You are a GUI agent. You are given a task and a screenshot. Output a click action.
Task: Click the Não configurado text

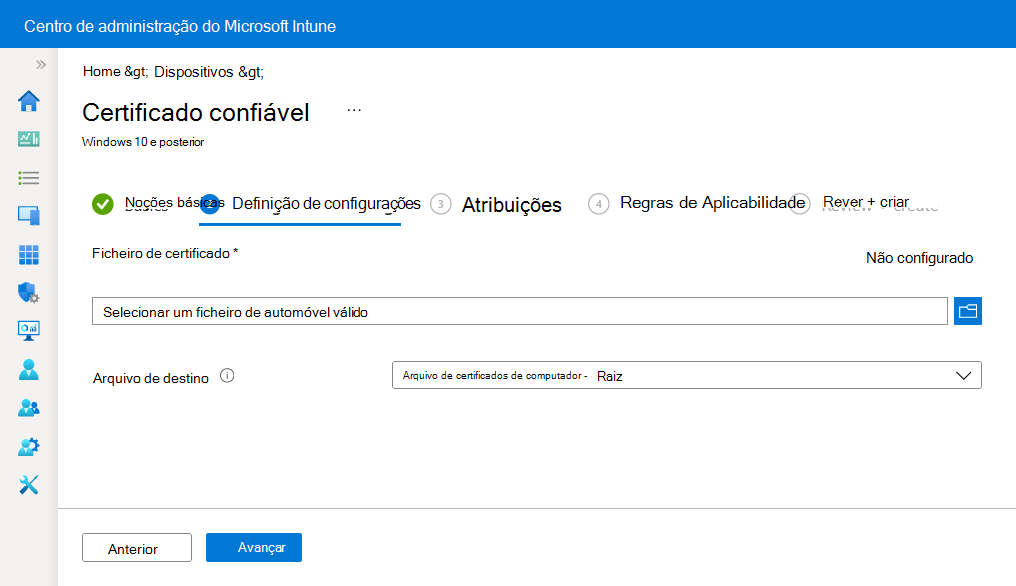919,258
